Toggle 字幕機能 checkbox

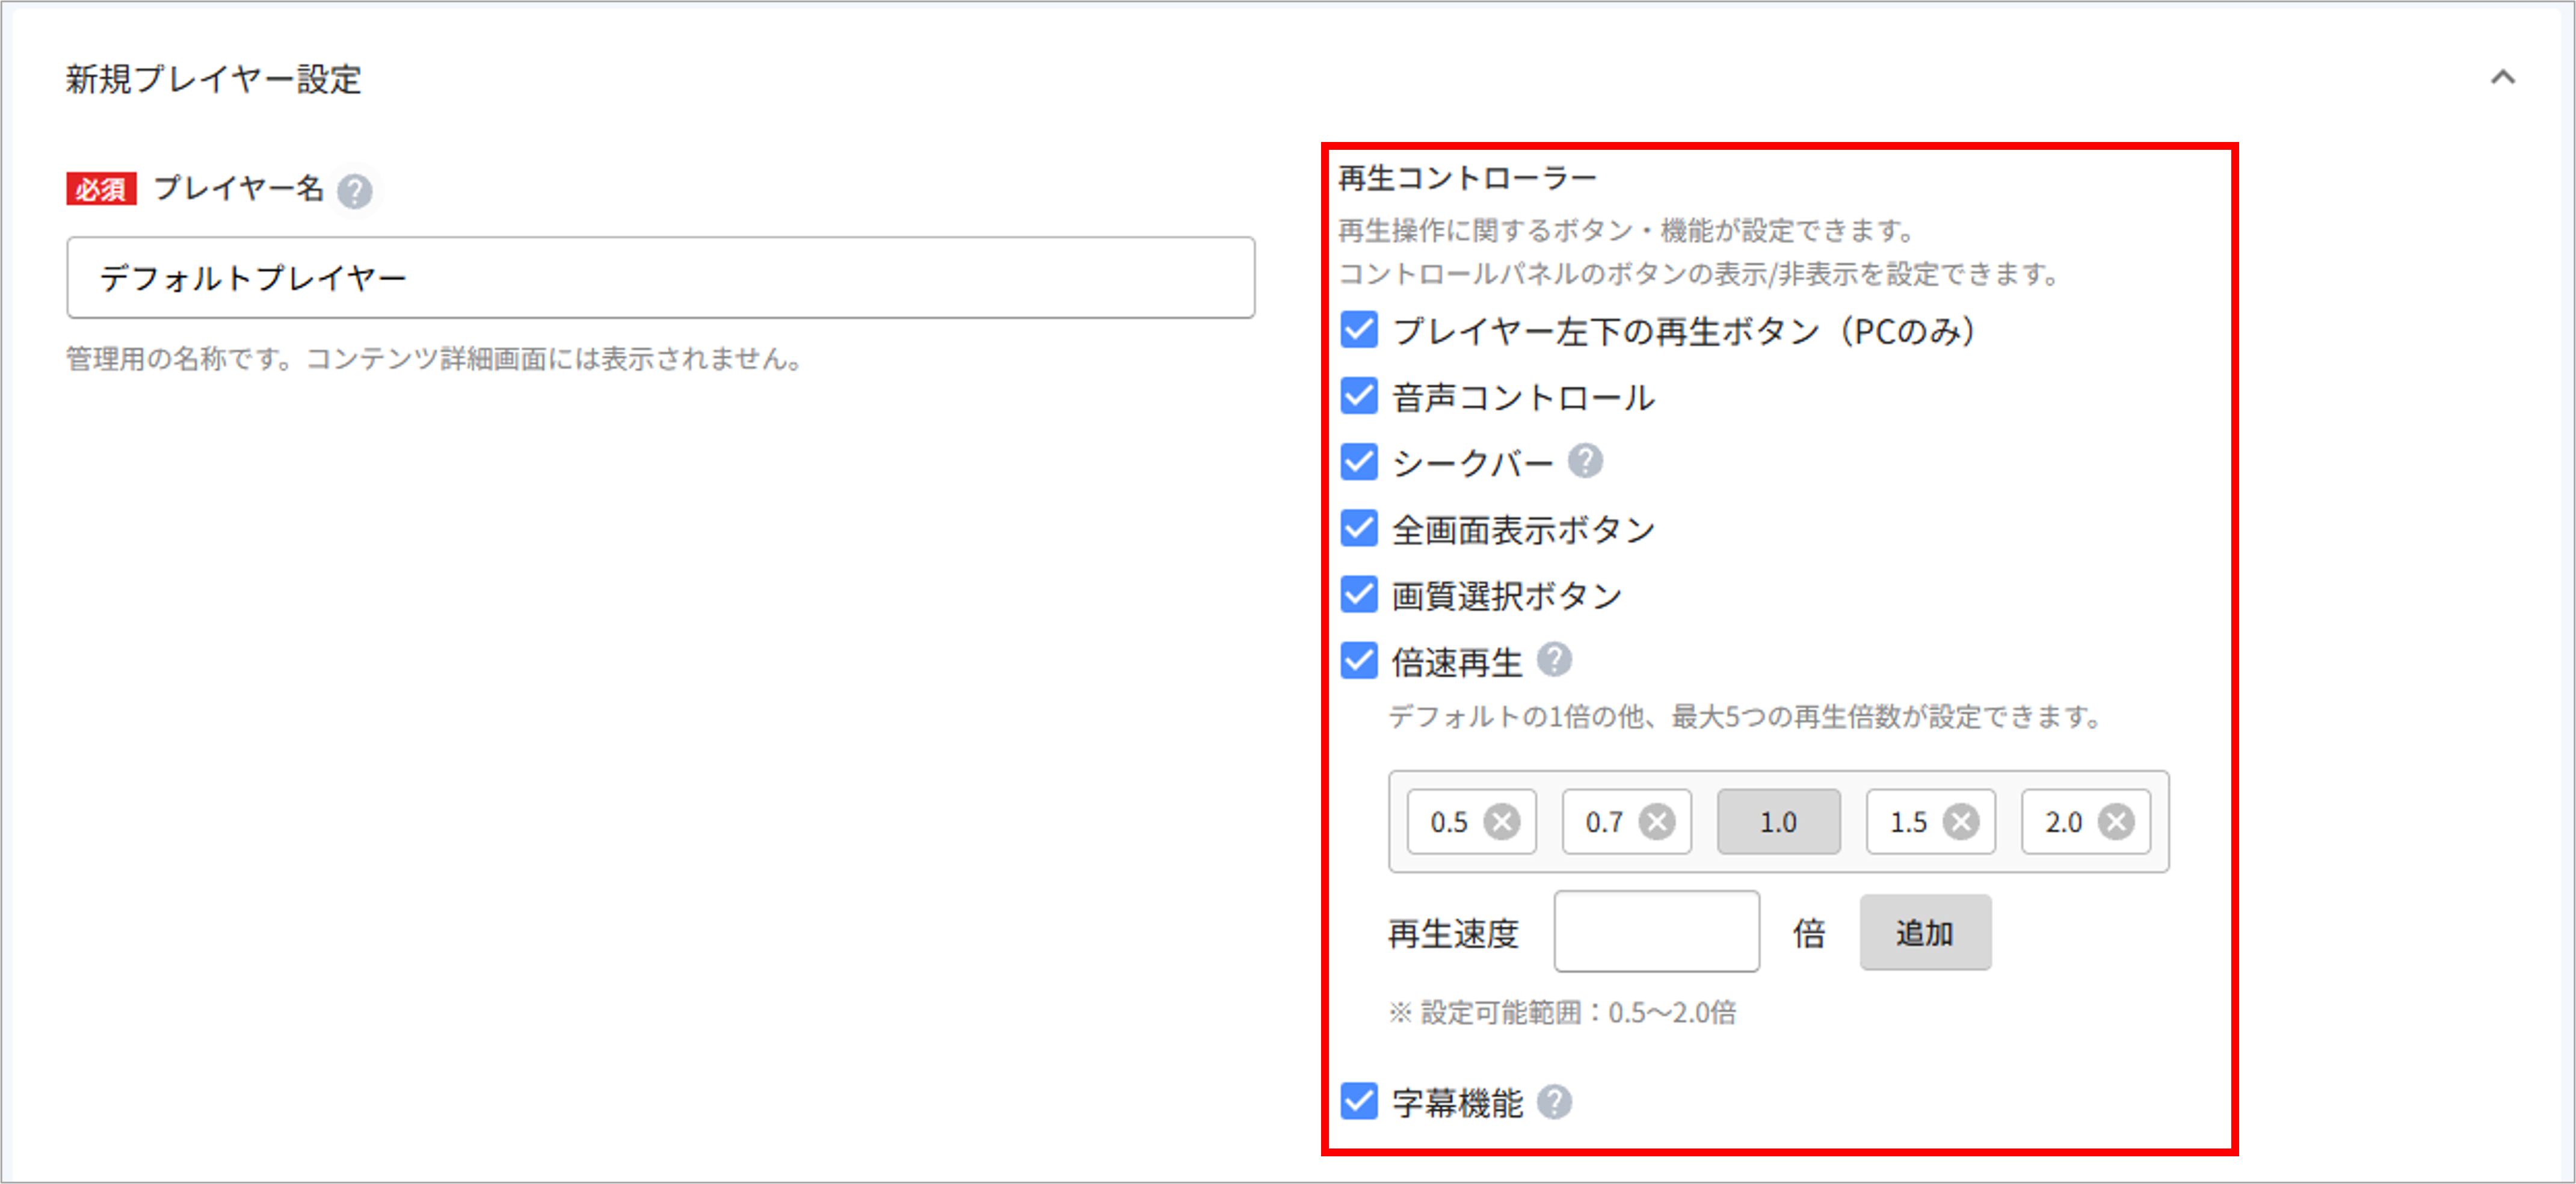[x=1359, y=1101]
